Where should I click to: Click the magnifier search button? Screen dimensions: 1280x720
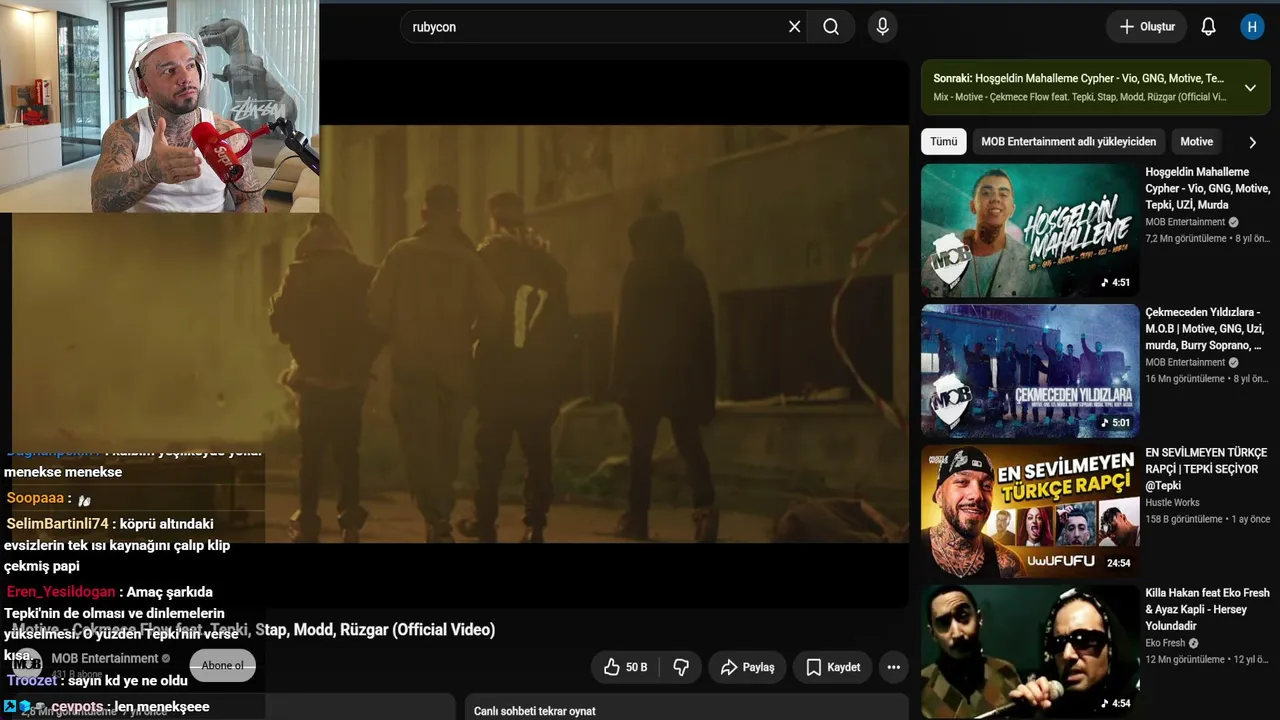coord(831,27)
